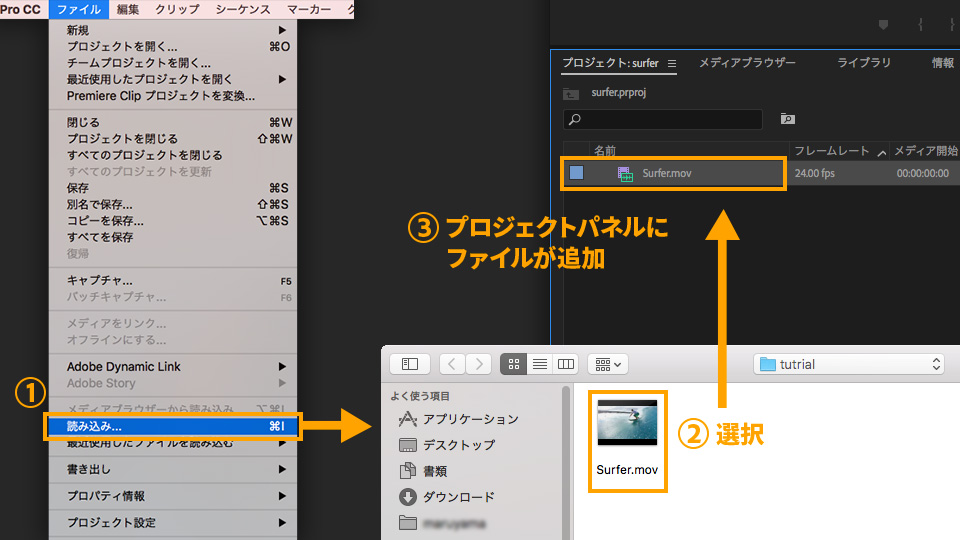Open the プロジェクト: surfer panel menu icon
Viewport: 960px width, 540px height.
point(672,64)
